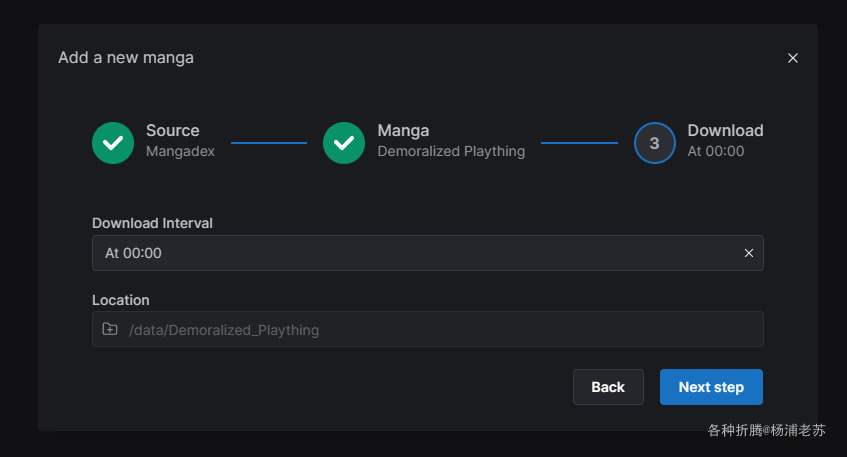
Task: Click the Add a new manga title
Action: pyautogui.click(x=126, y=58)
